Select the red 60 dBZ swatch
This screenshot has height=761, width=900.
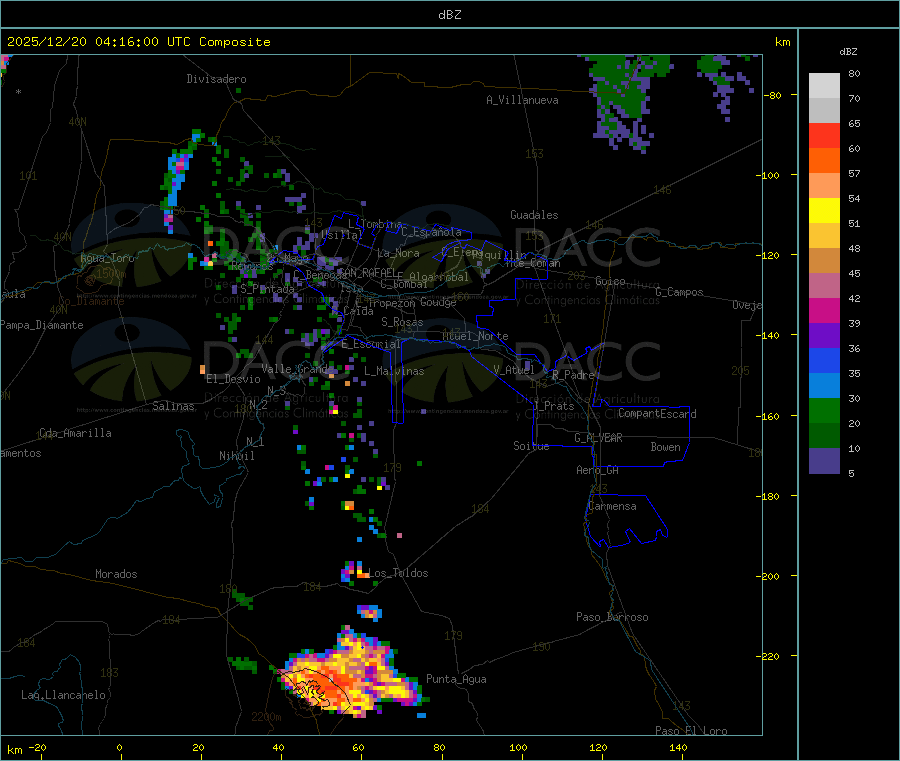(x=824, y=135)
